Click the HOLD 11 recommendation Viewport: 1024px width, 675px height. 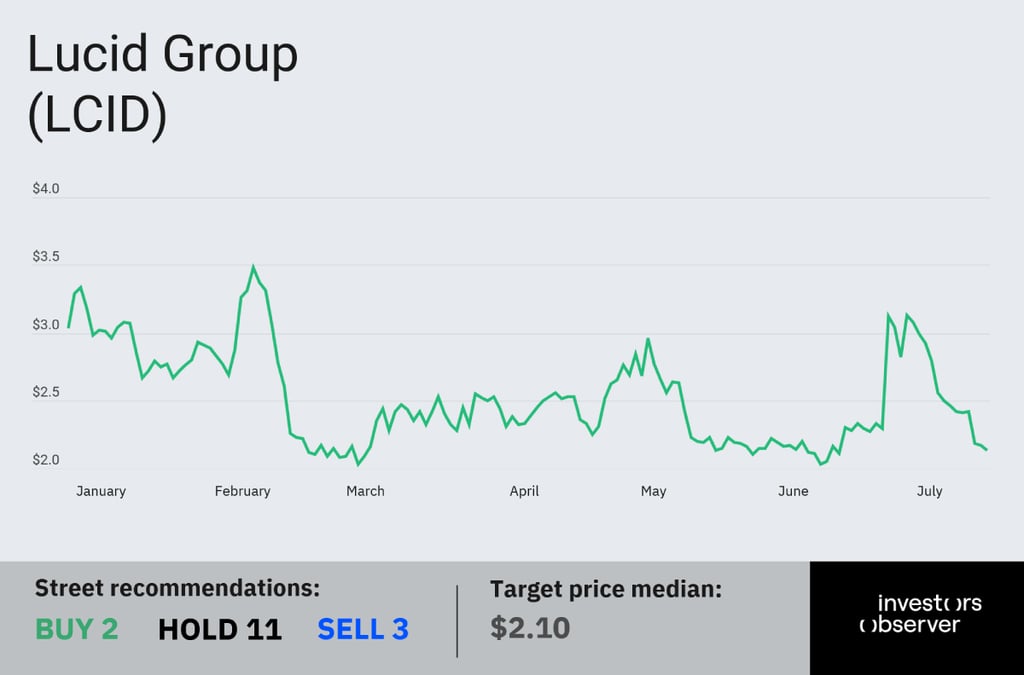(x=219, y=629)
